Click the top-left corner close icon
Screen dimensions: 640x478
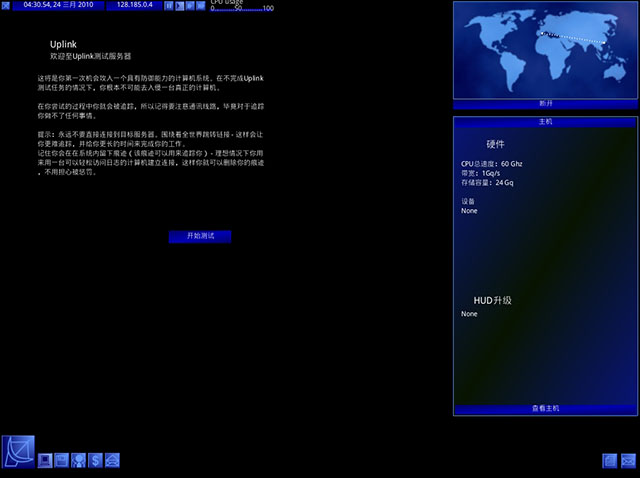coord(6,5)
